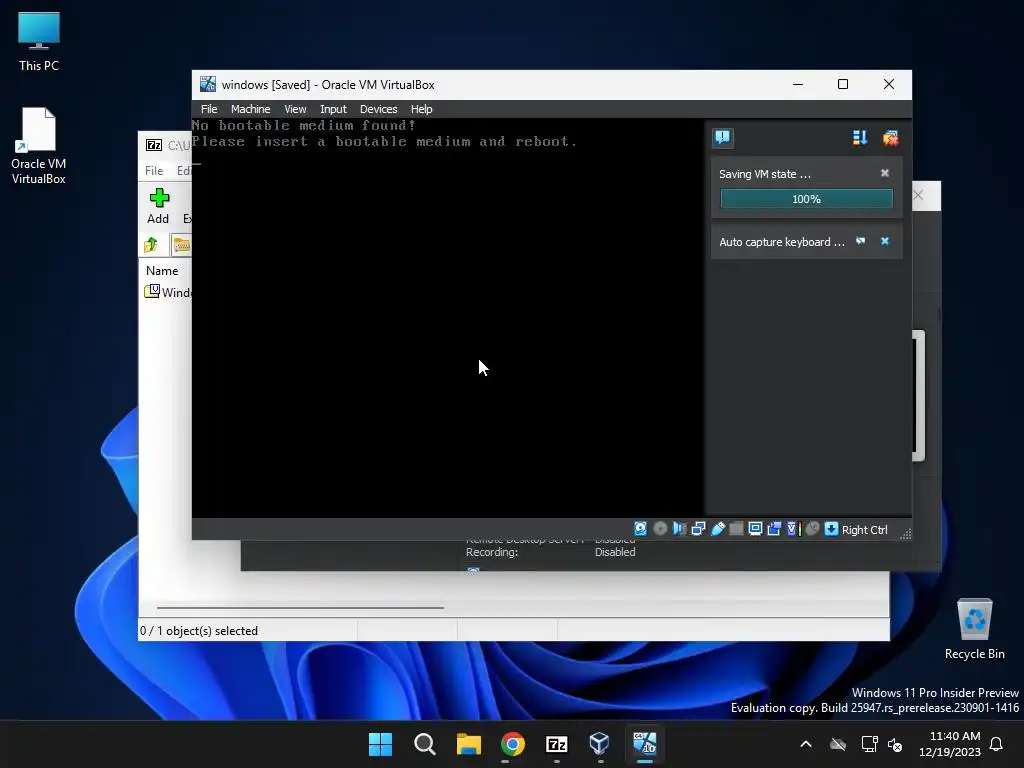Click the 0 / 1 object(s) selected status text
The image size is (1024, 768).
pos(199,631)
